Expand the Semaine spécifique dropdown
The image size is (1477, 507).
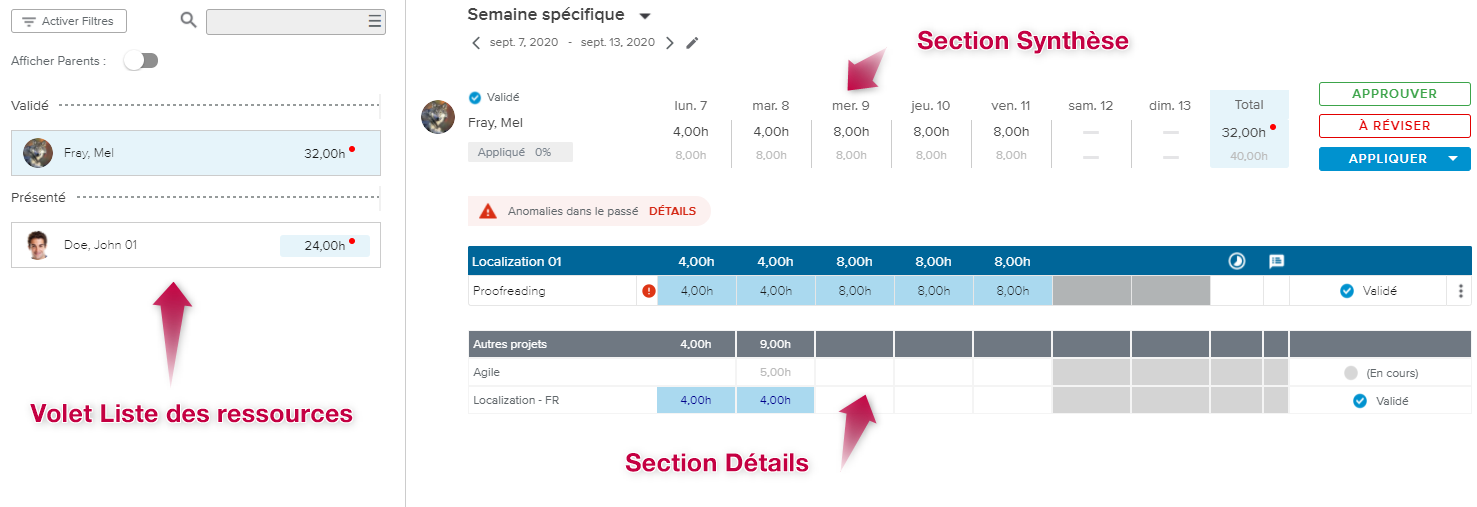coord(645,16)
